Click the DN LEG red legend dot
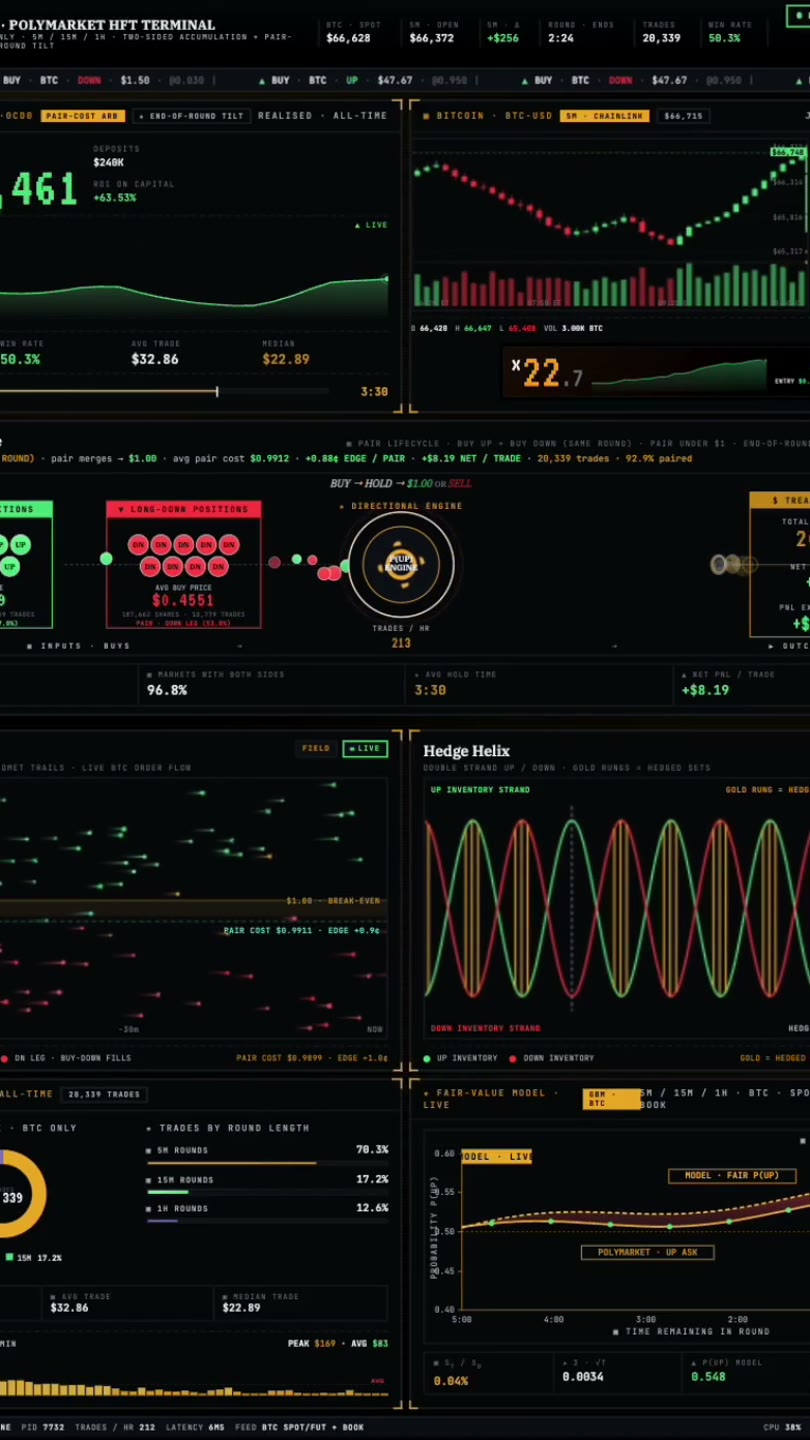810x1440 pixels. (4, 1058)
